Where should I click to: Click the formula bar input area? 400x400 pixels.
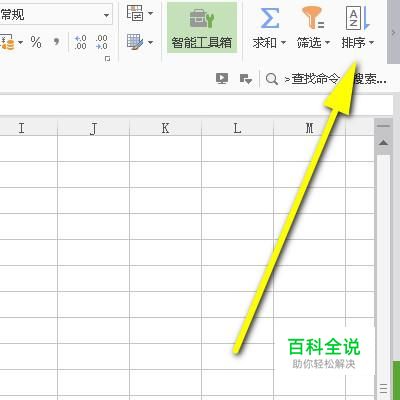point(197,106)
